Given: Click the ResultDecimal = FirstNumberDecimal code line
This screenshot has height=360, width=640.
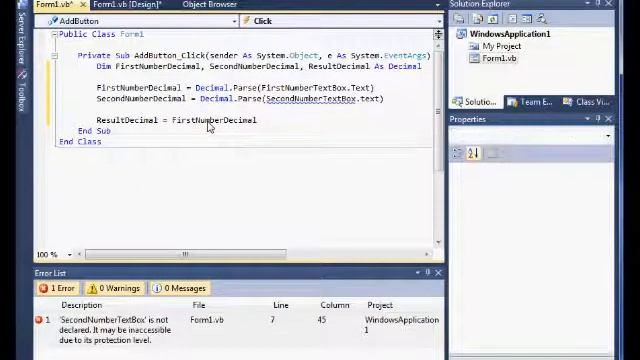Looking at the screenshot, I should pos(176,120).
